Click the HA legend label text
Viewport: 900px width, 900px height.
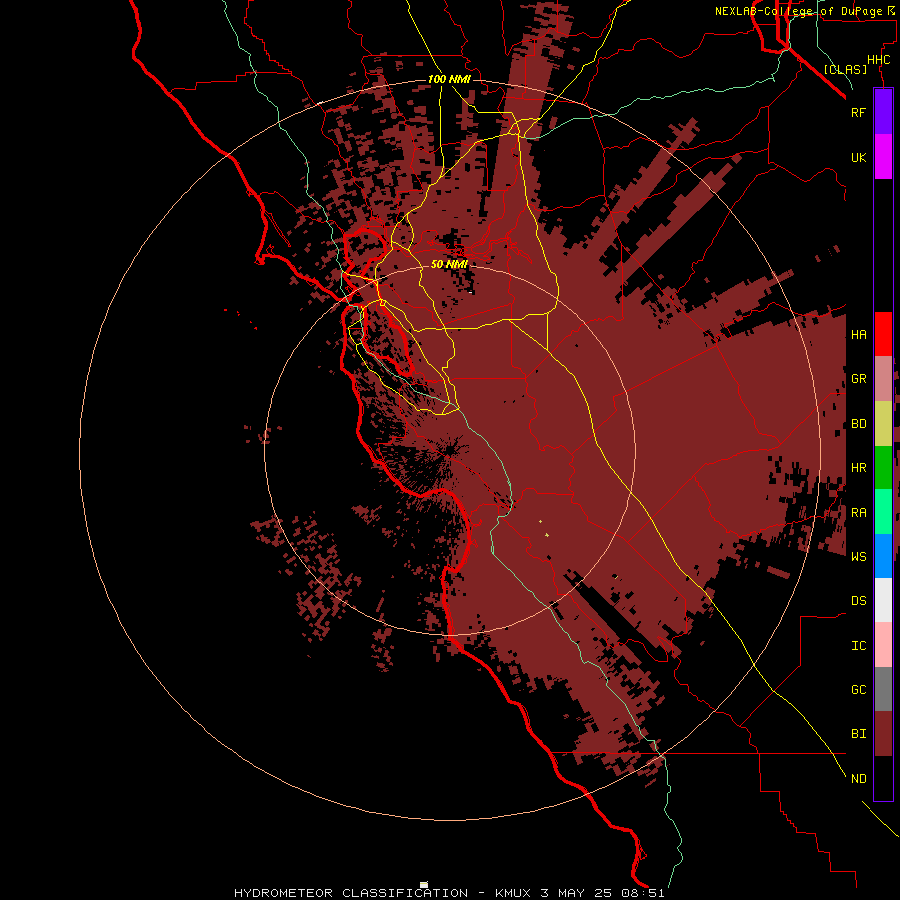click(858, 335)
